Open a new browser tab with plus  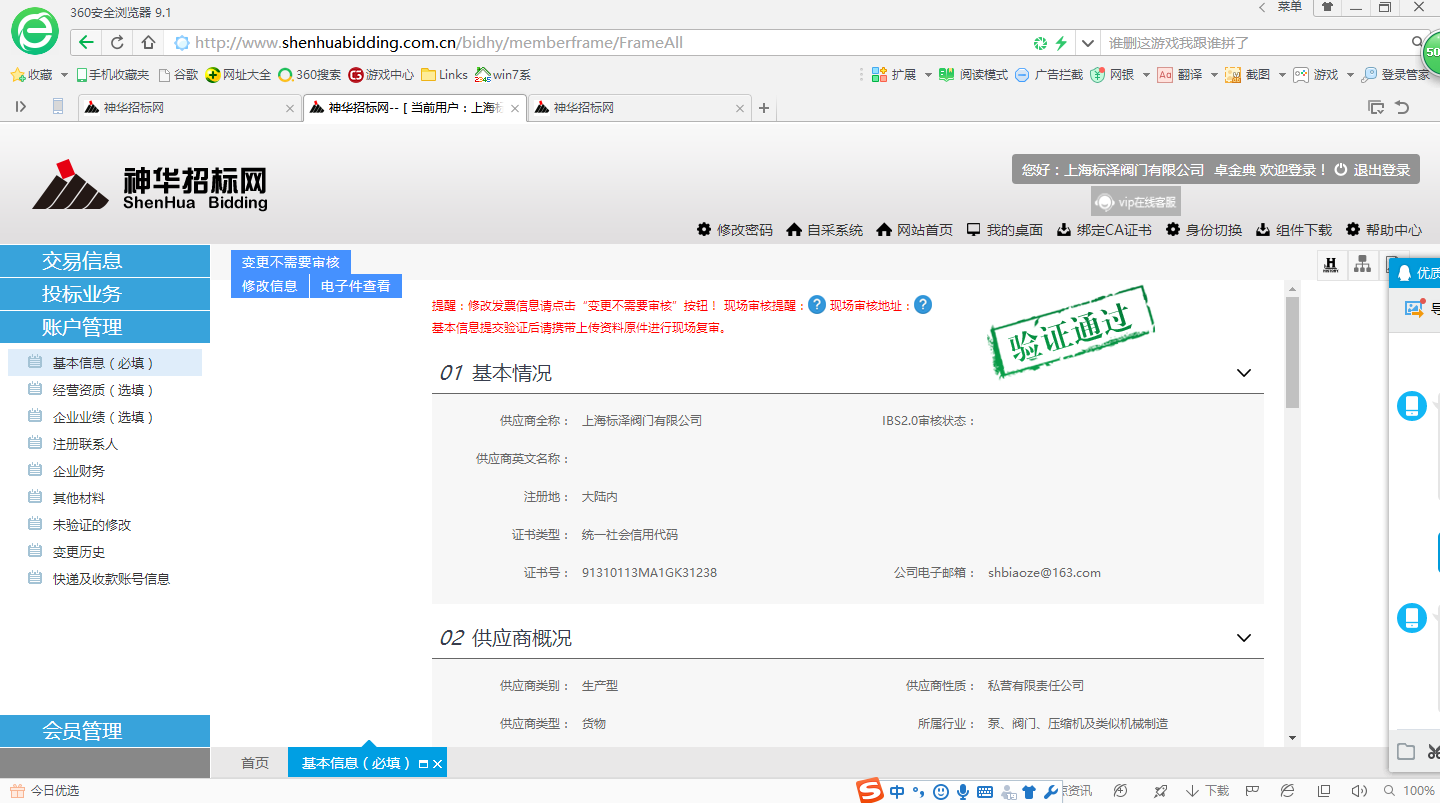[764, 108]
